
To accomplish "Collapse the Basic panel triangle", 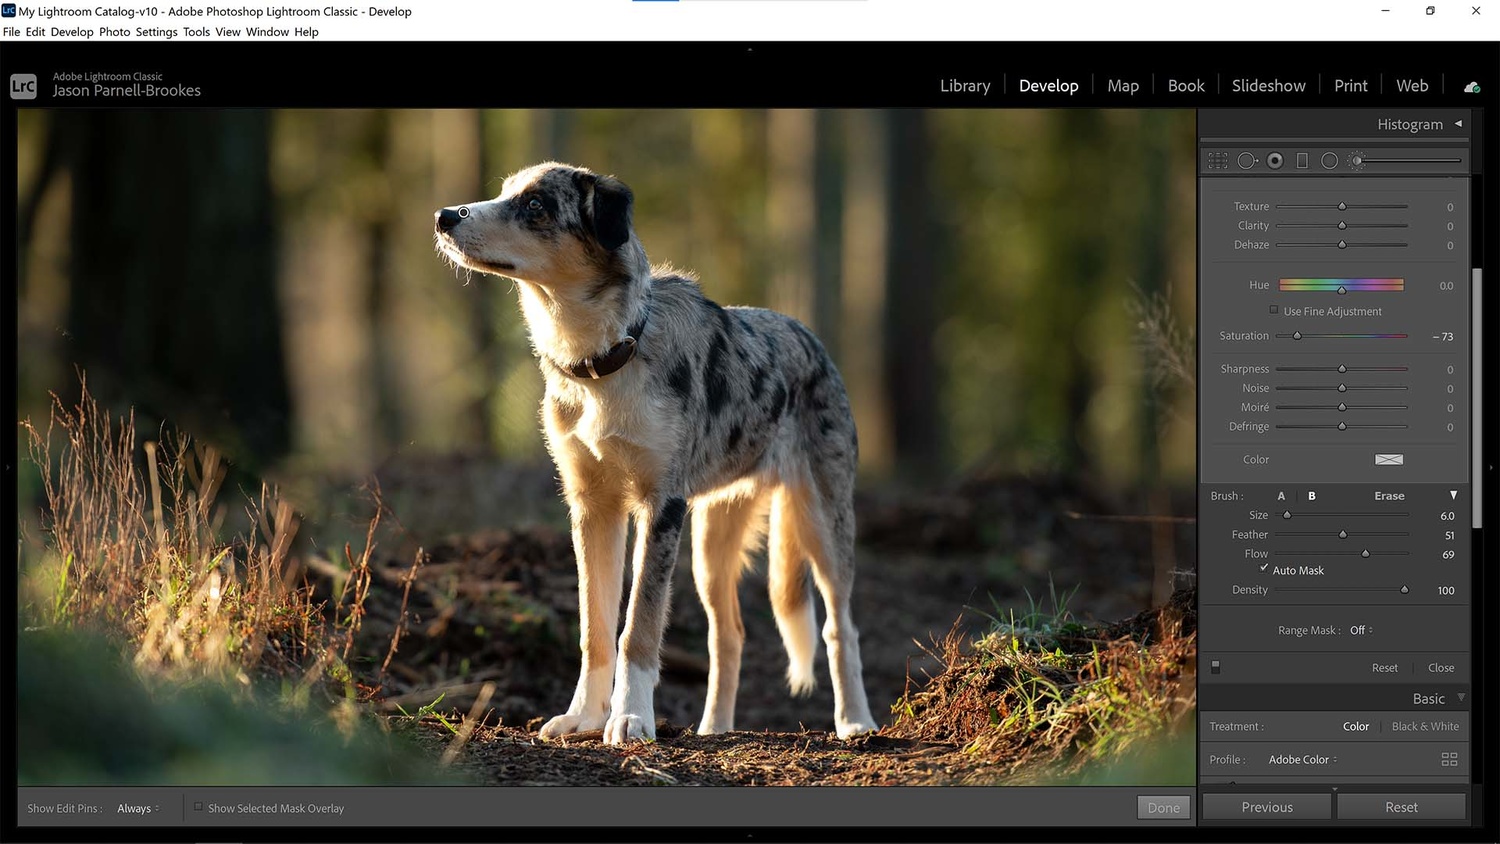I will (1461, 698).
